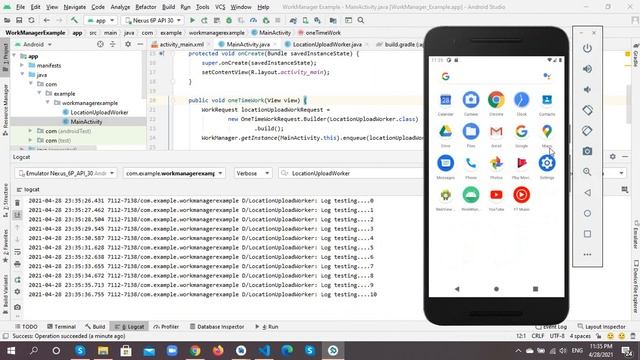The height and width of the screenshot is (360, 640).
Task: Open the Refactor menu
Action: [x=146, y=7]
